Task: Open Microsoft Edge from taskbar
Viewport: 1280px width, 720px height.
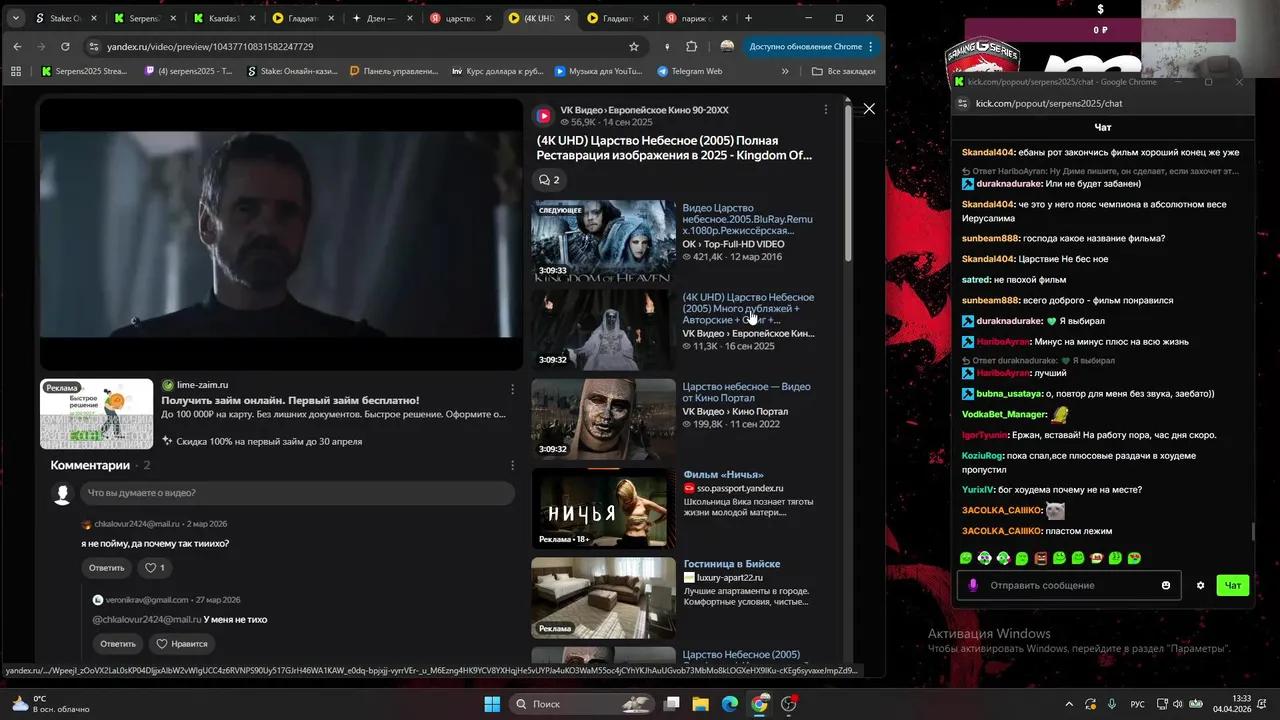Action: pos(730,704)
